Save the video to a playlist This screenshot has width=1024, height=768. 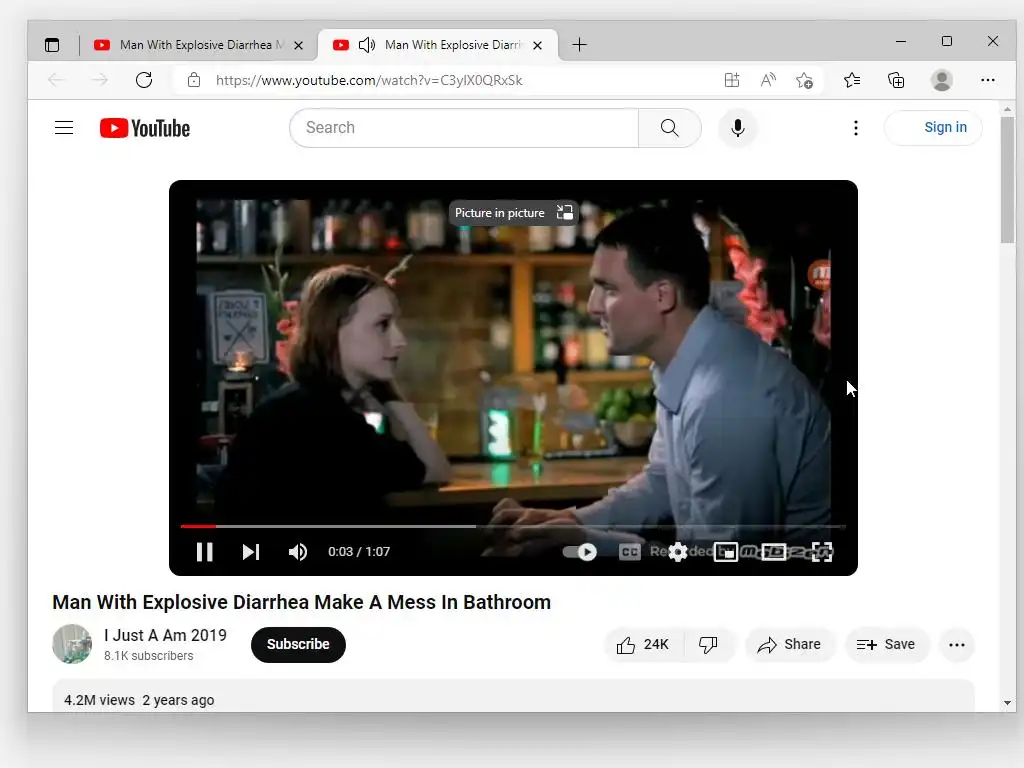click(886, 645)
